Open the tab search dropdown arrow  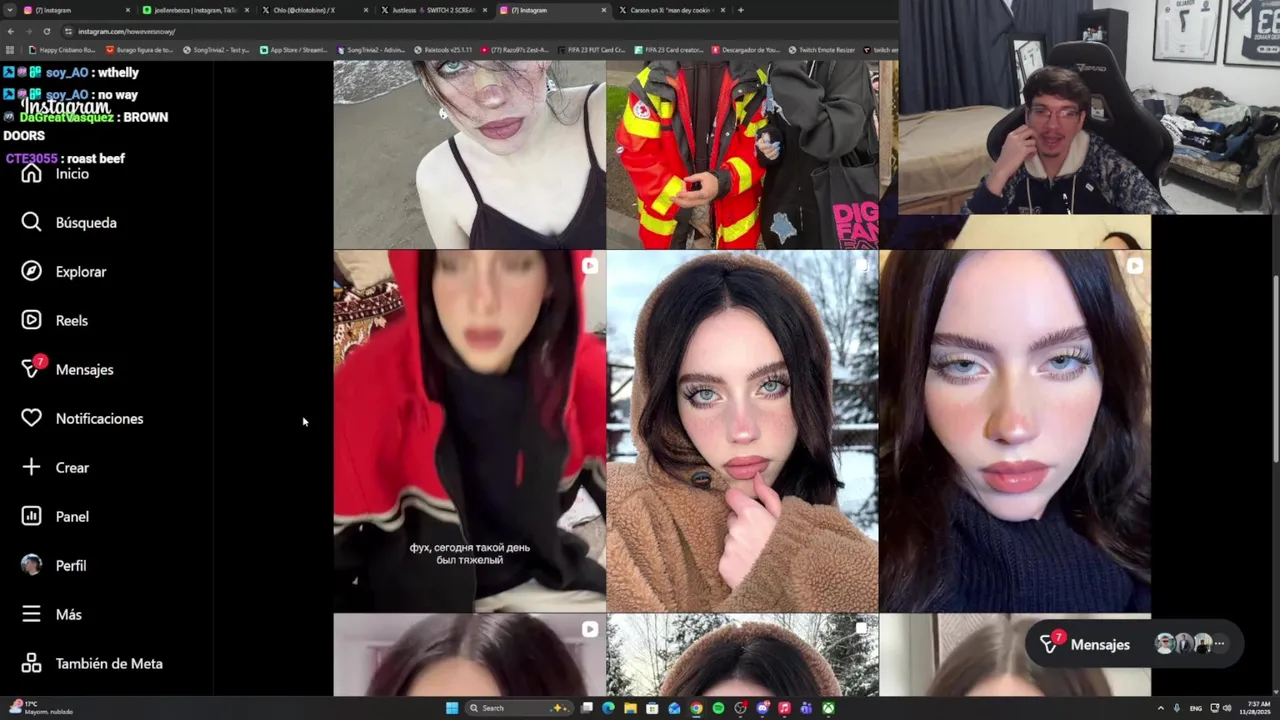[x=8, y=10]
